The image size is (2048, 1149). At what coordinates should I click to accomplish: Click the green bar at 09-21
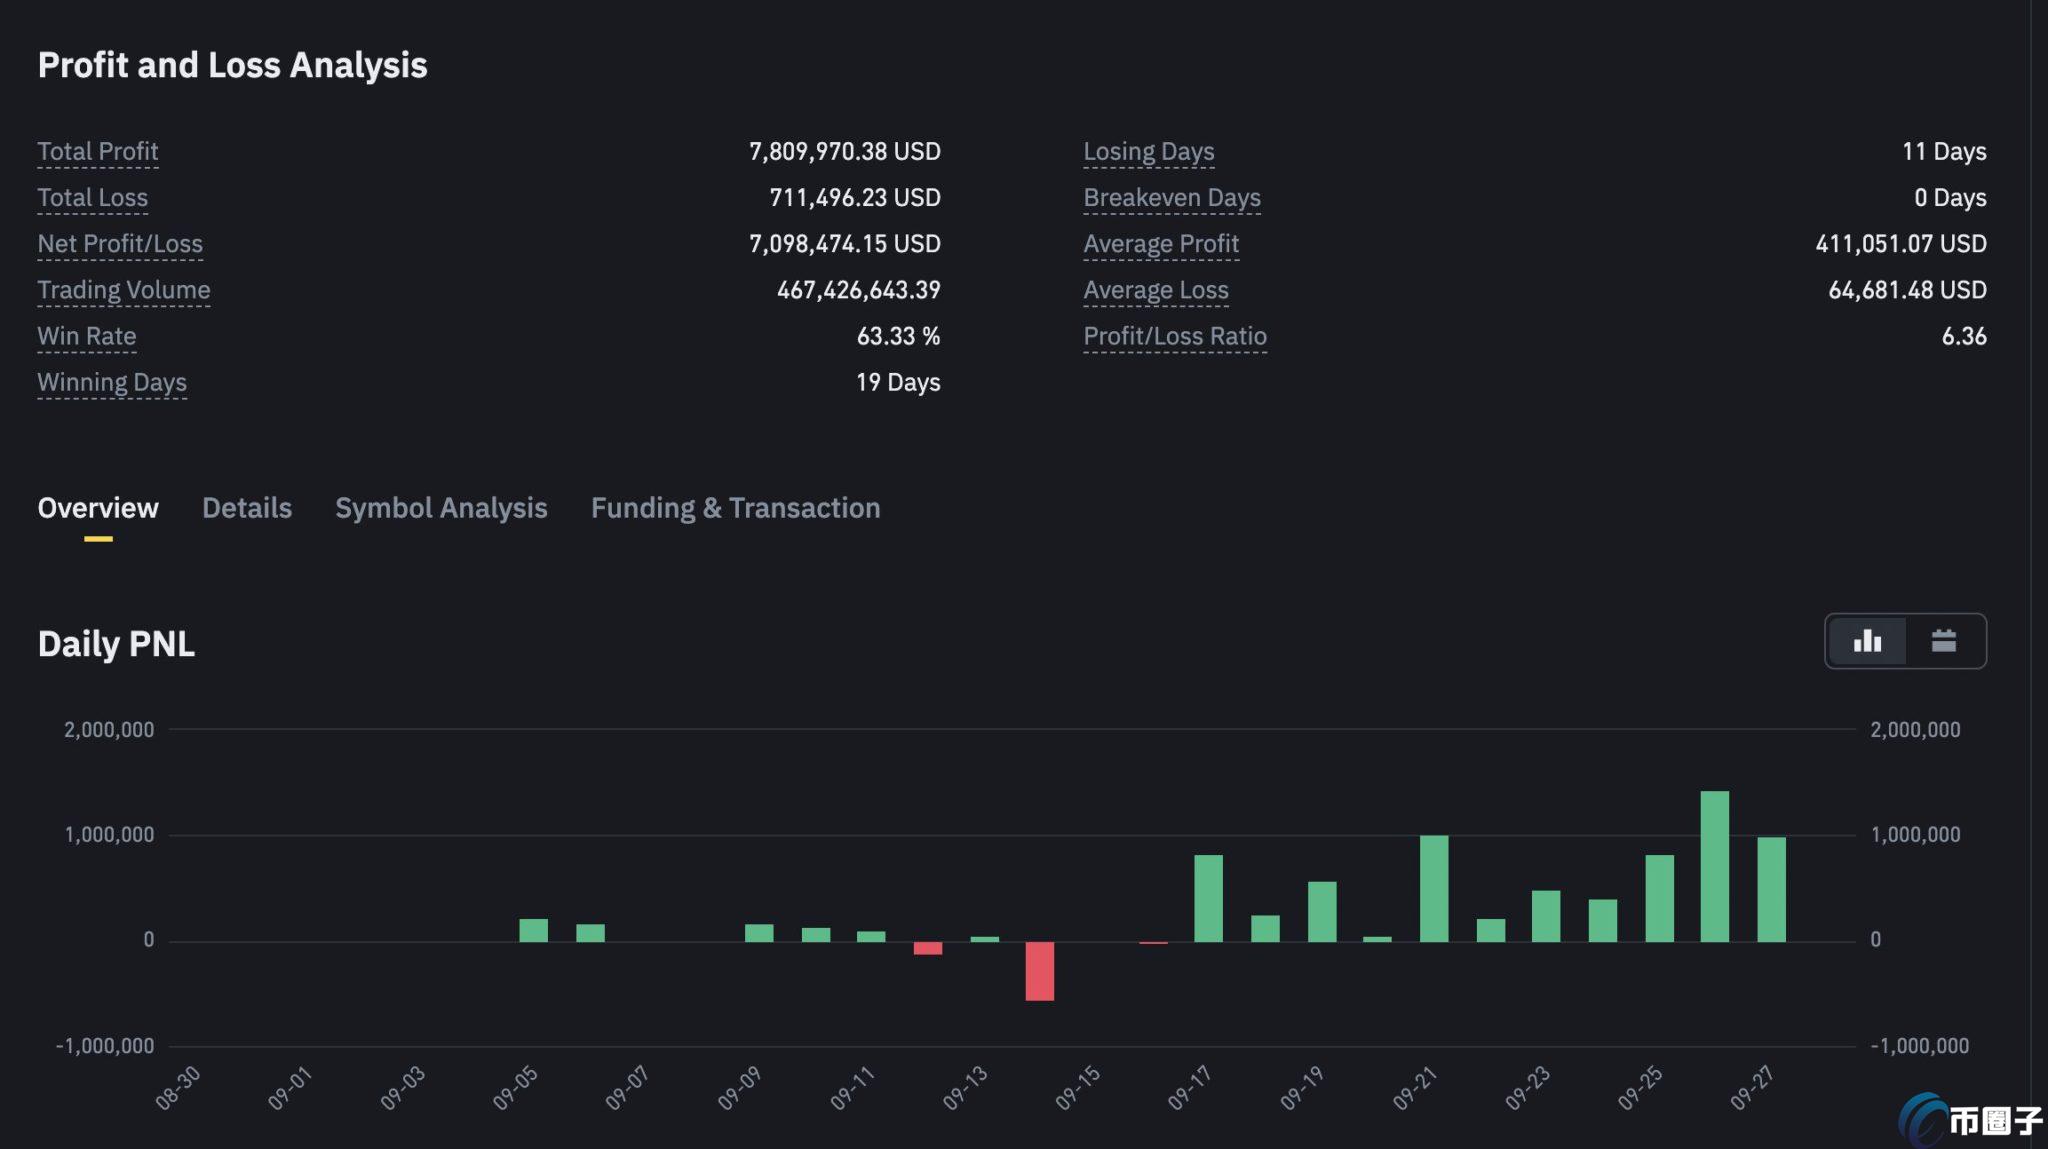point(1434,889)
